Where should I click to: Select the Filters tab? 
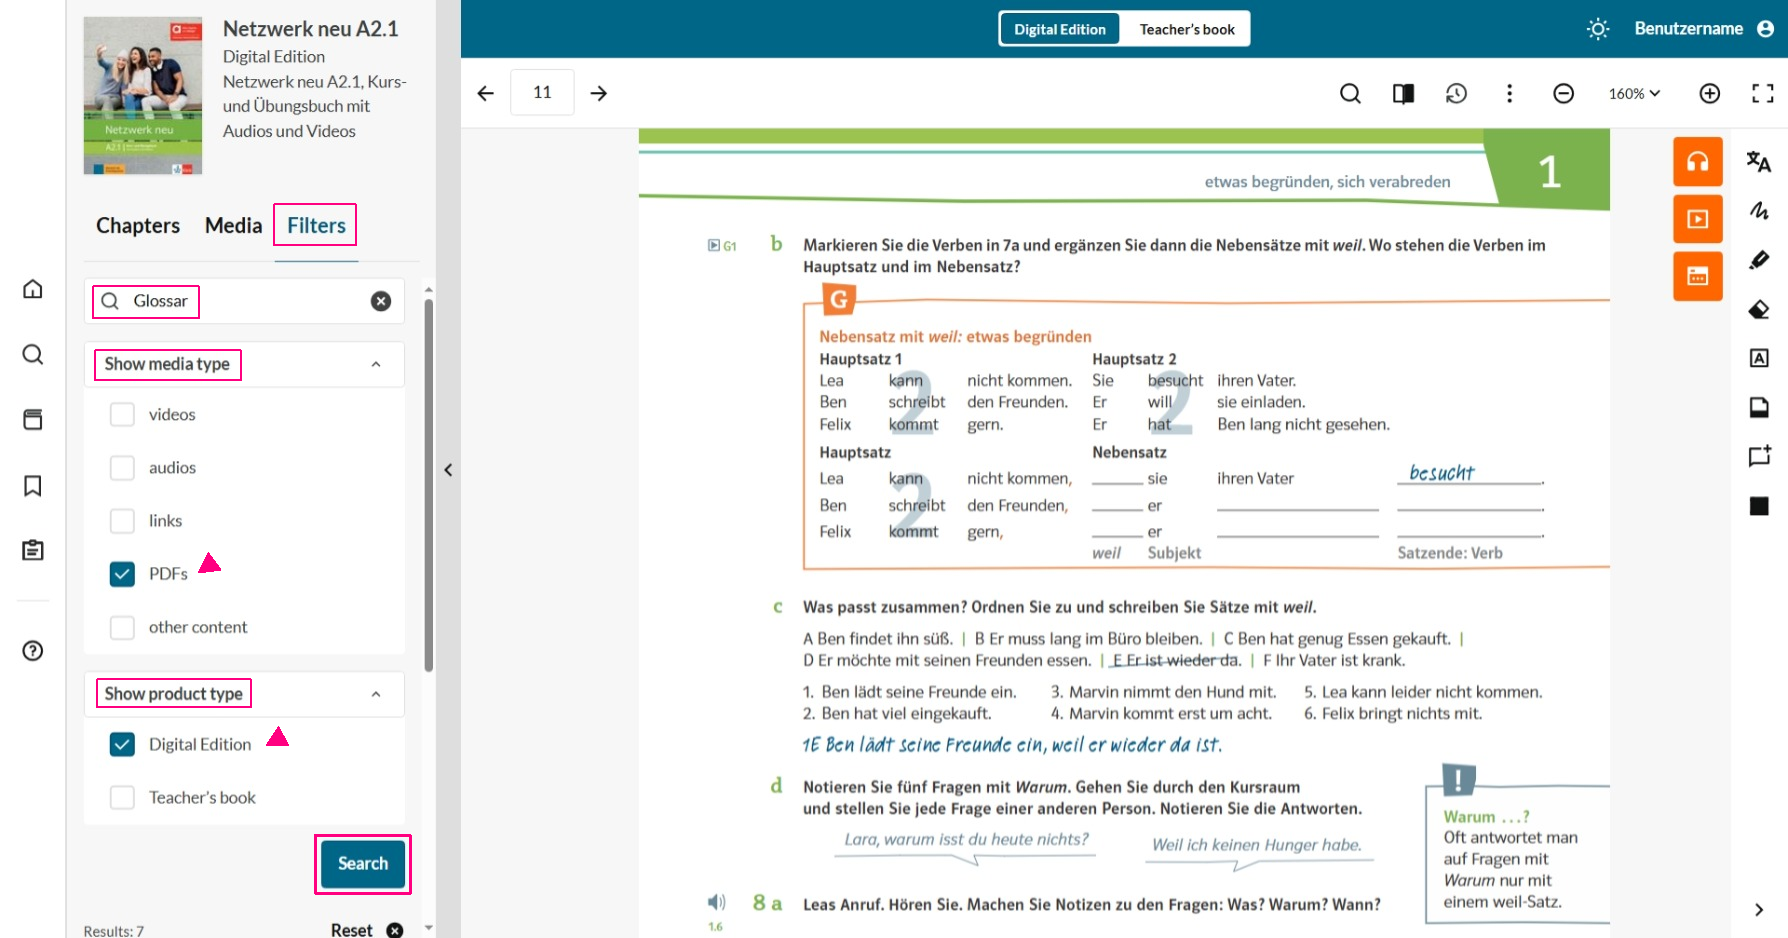pos(316,226)
